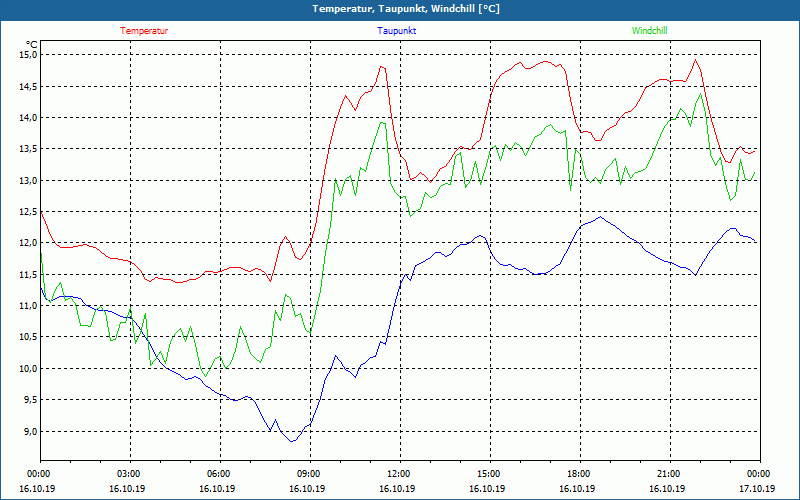The height and width of the screenshot is (500, 800).
Task: Click the 9,0 y-axis label
Action: [31, 431]
